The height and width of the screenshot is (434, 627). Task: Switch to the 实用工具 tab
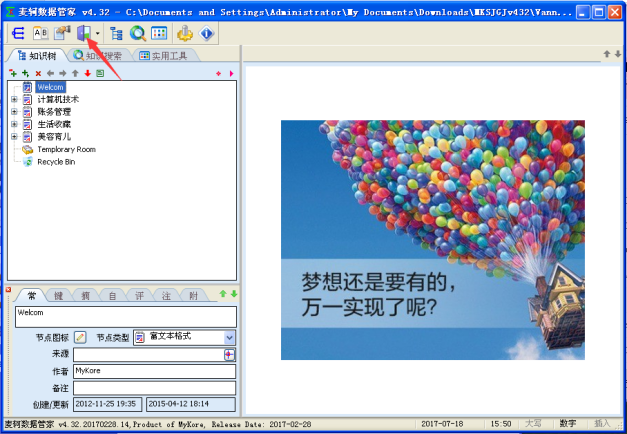coord(164,56)
